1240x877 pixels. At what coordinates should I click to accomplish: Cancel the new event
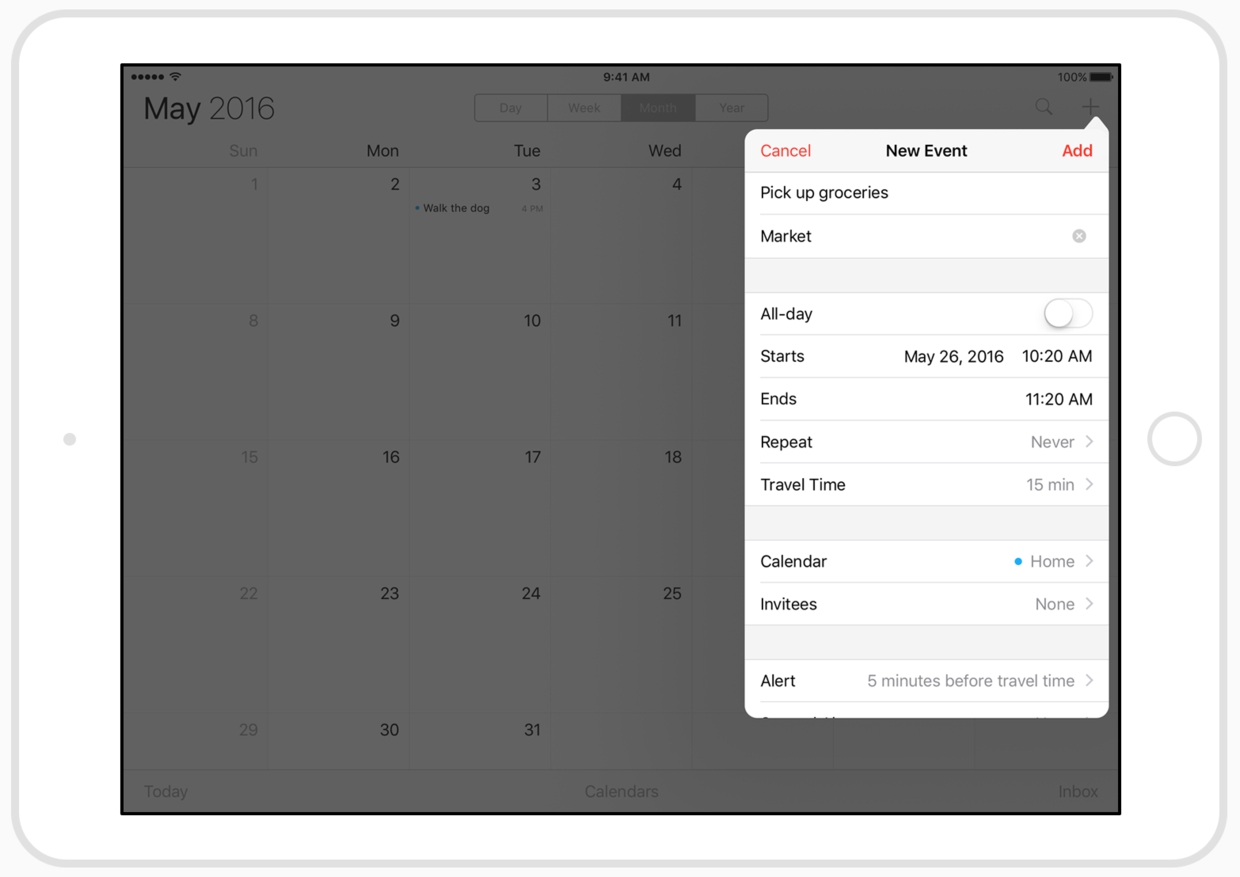pos(785,151)
